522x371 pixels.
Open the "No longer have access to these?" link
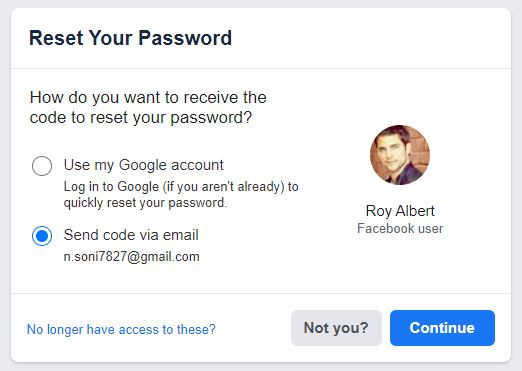[121, 329]
